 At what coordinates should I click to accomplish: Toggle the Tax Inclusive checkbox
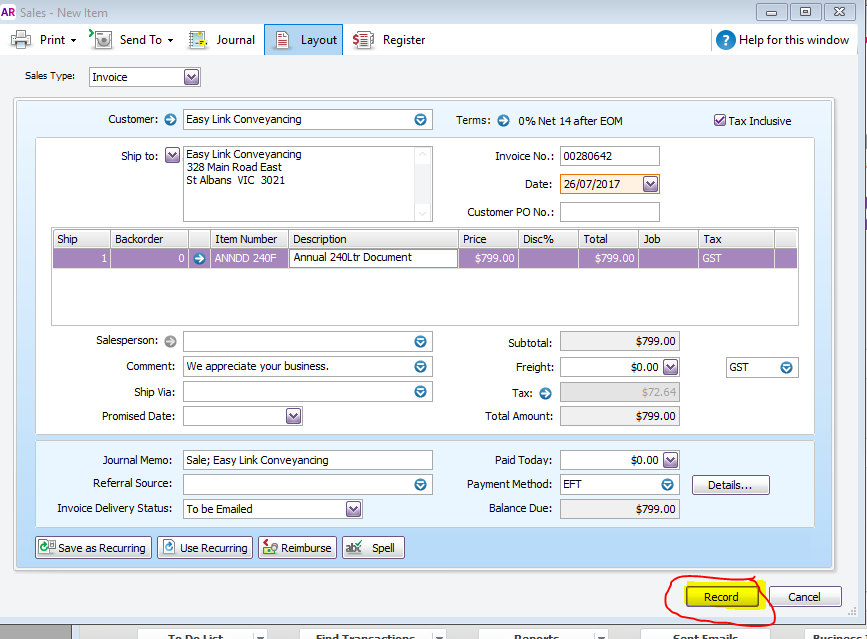click(x=719, y=120)
